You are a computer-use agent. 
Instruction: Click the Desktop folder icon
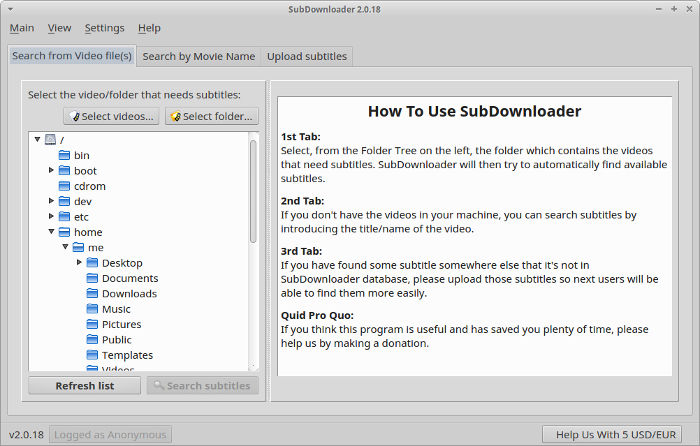click(x=92, y=263)
